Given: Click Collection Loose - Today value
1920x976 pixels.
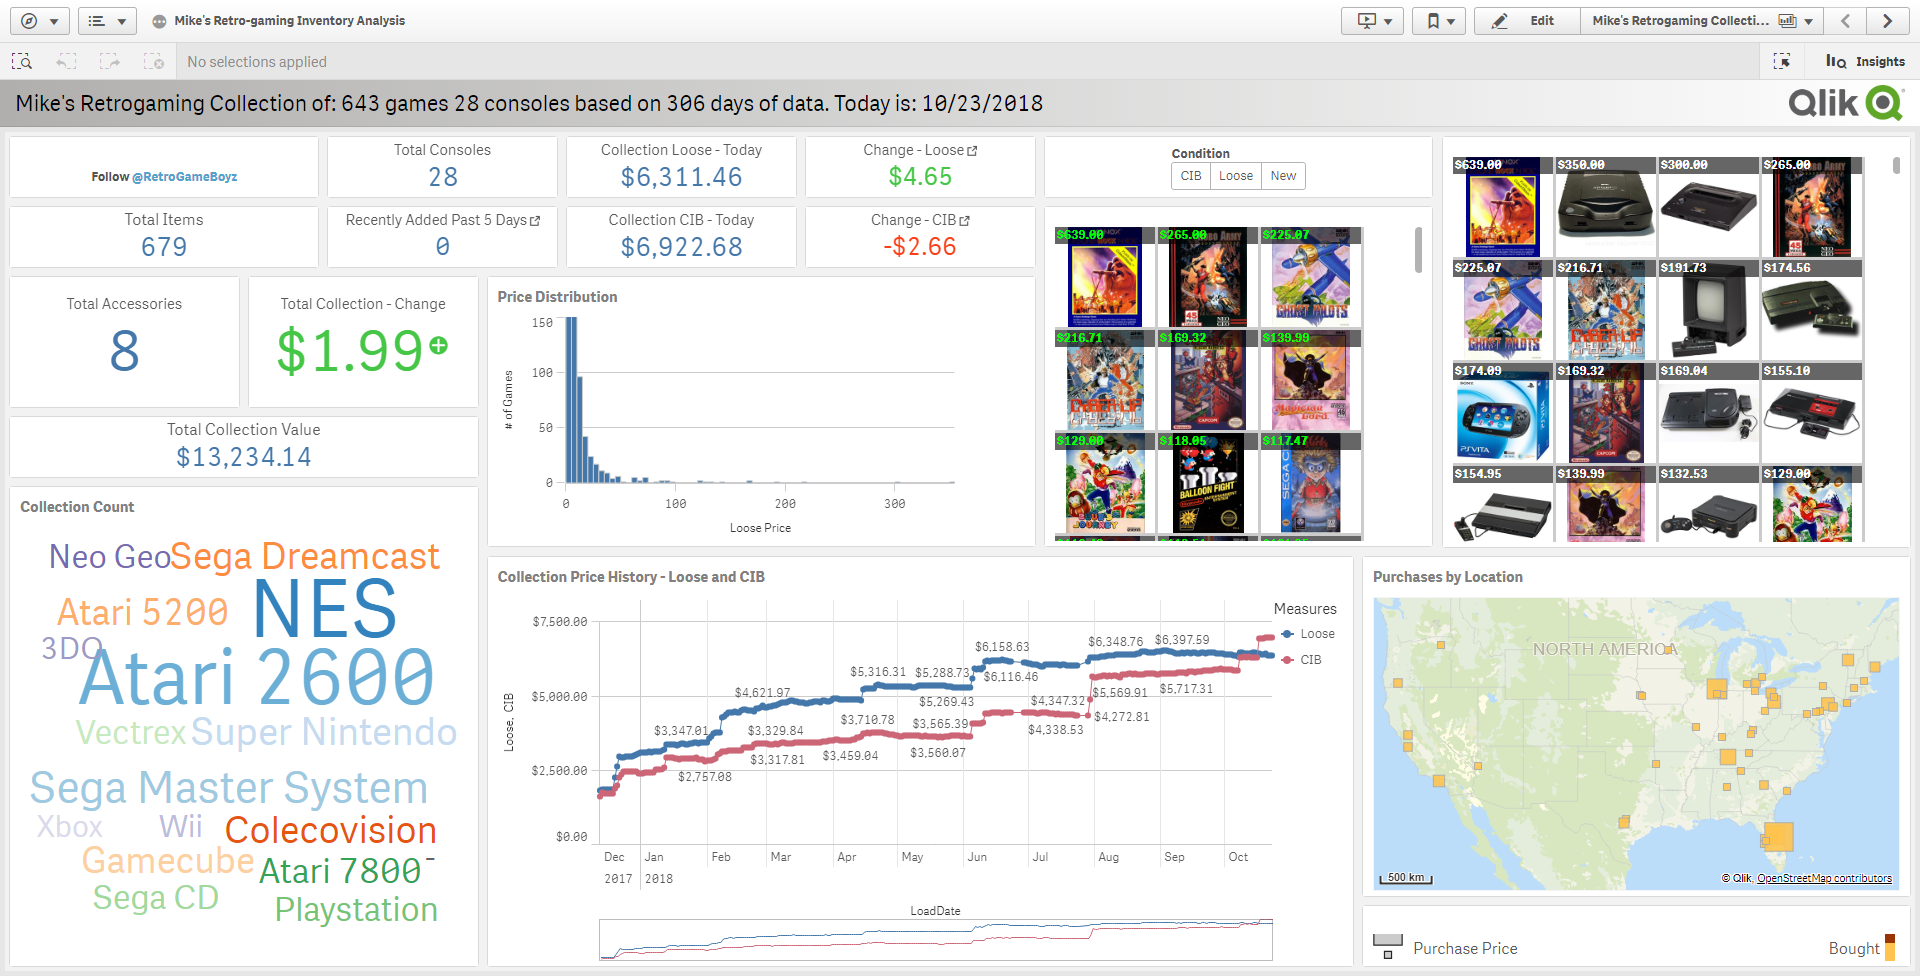Looking at the screenshot, I should [681, 177].
